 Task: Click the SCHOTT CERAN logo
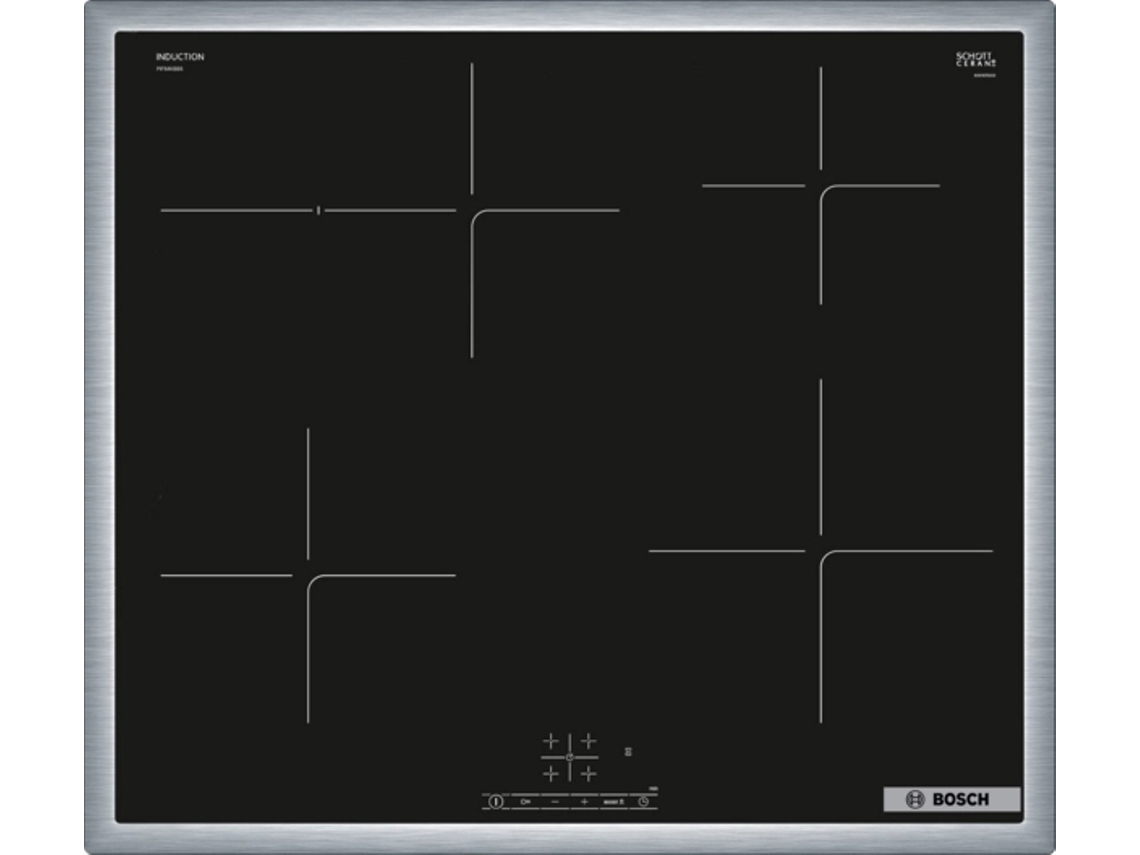point(976,59)
